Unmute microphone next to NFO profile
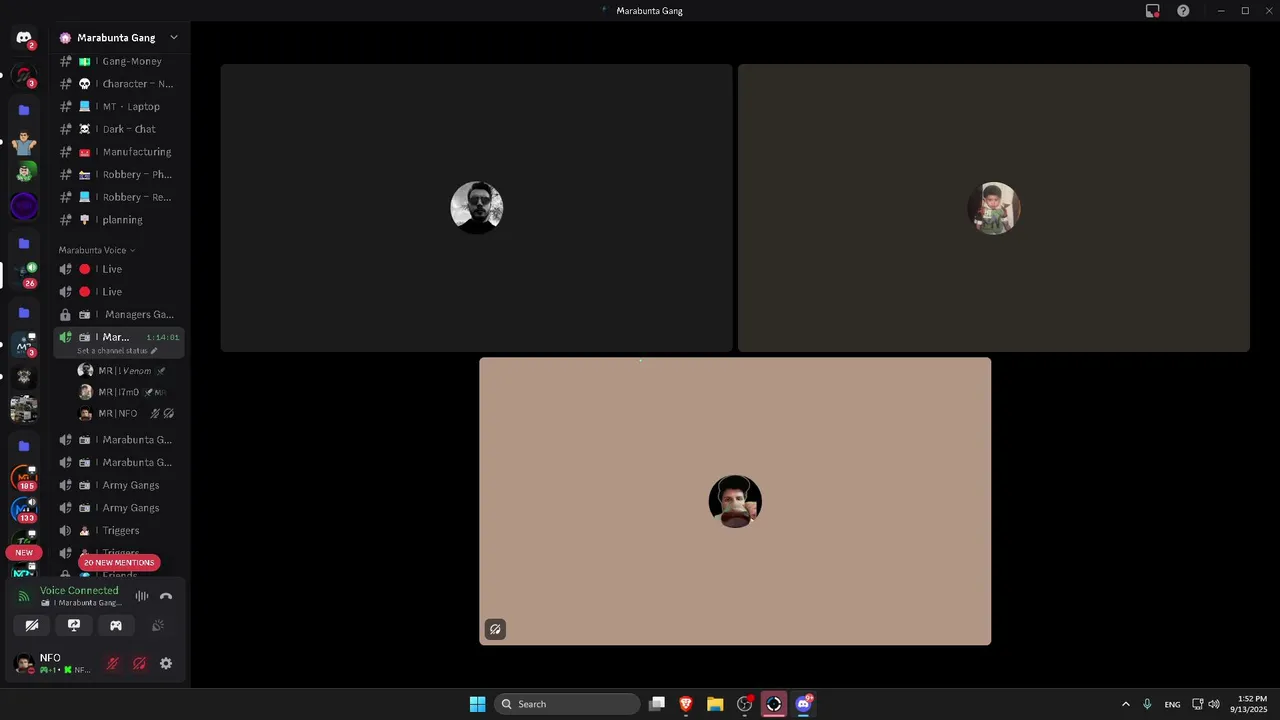 click(113, 663)
